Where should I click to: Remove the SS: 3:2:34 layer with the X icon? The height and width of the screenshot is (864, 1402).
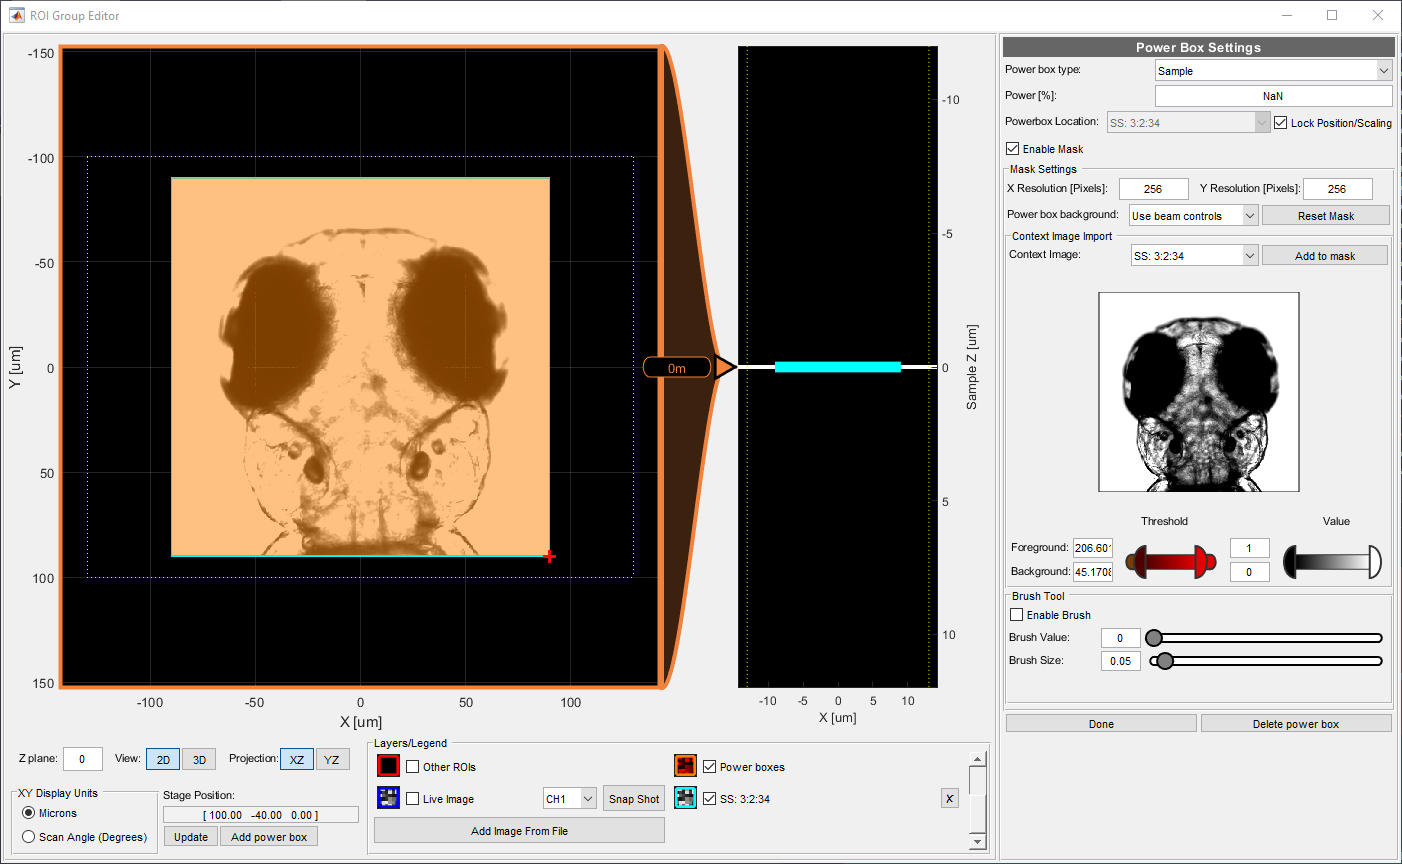tap(948, 798)
